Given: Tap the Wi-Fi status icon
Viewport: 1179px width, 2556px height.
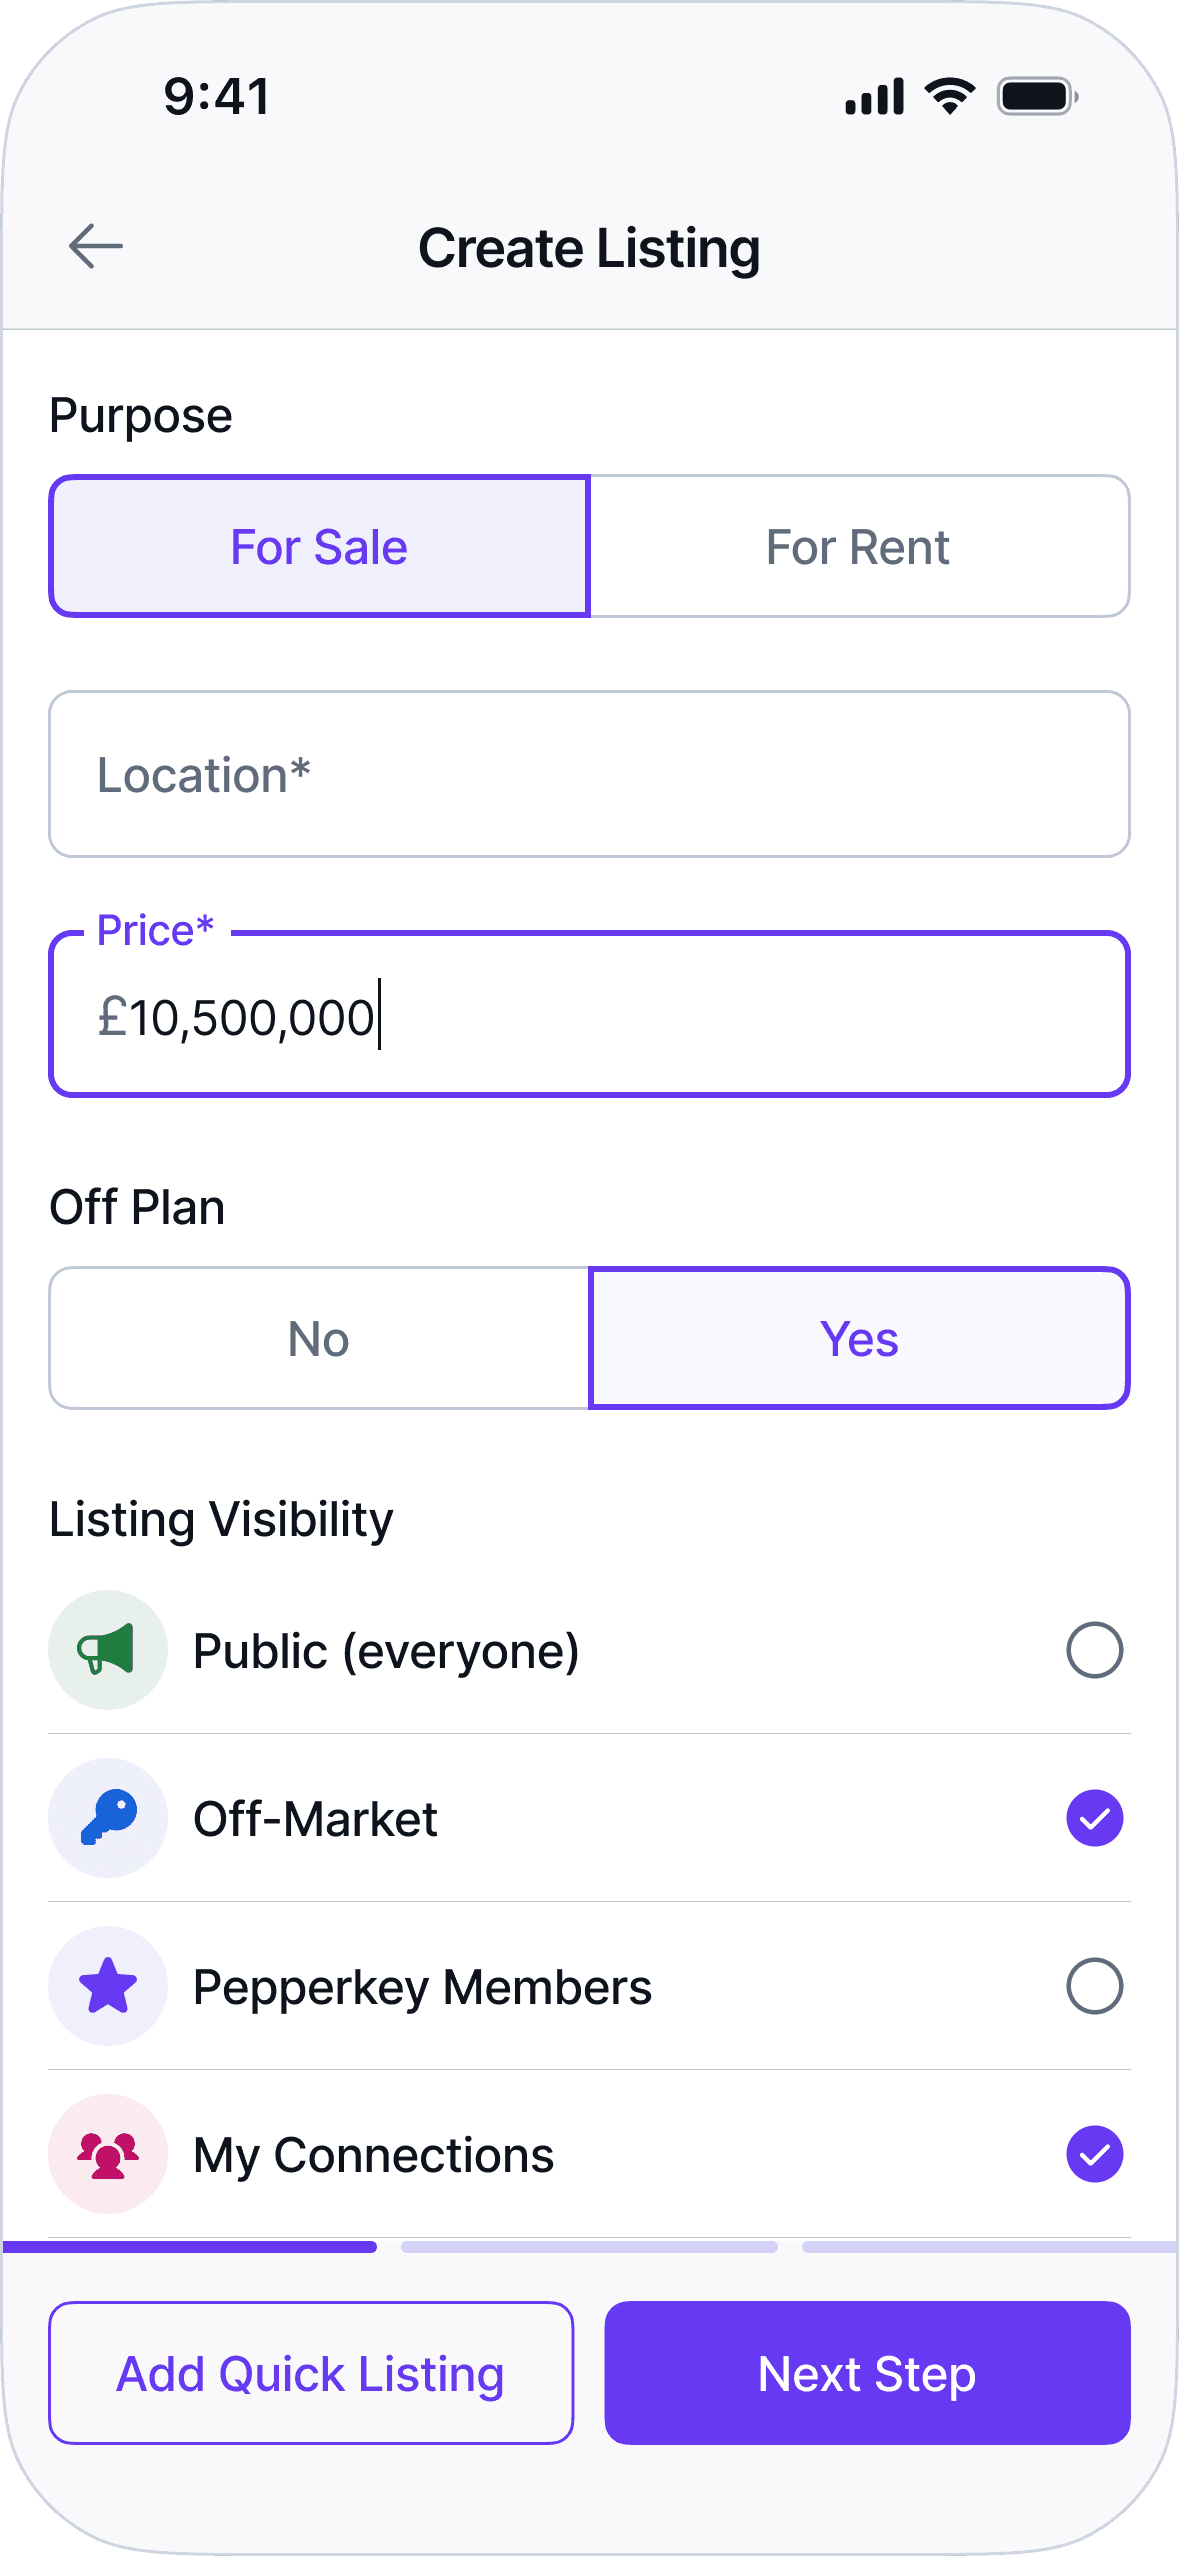Looking at the screenshot, I should click(949, 96).
